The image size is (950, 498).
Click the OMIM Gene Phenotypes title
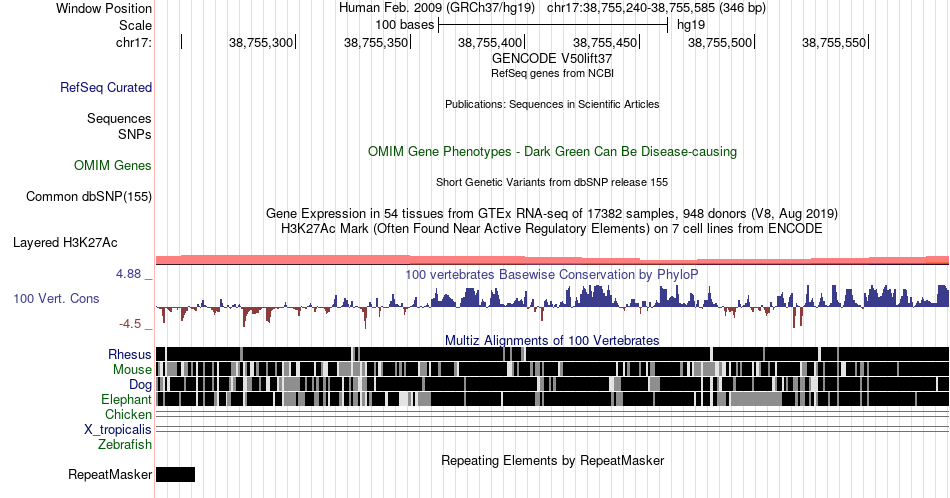tap(552, 151)
